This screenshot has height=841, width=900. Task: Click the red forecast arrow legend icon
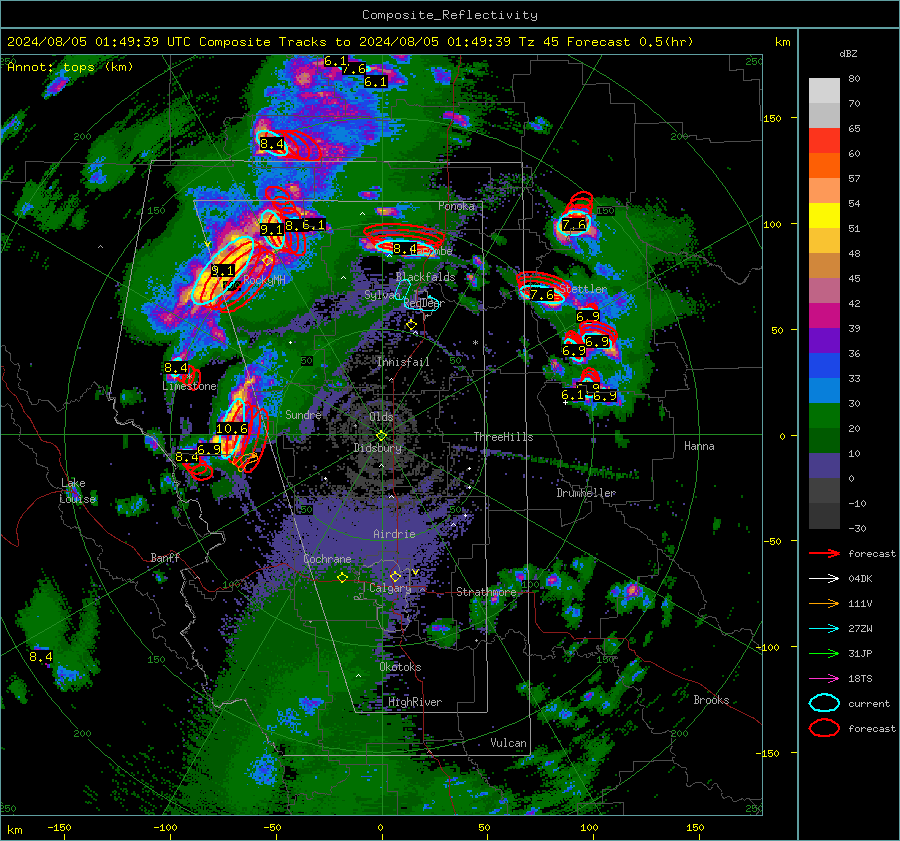(824, 553)
